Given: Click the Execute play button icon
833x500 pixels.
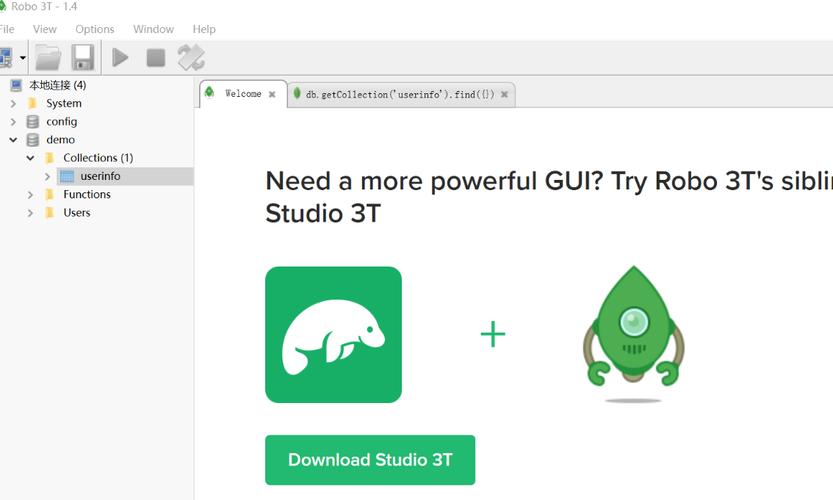Looking at the screenshot, I should 121,57.
